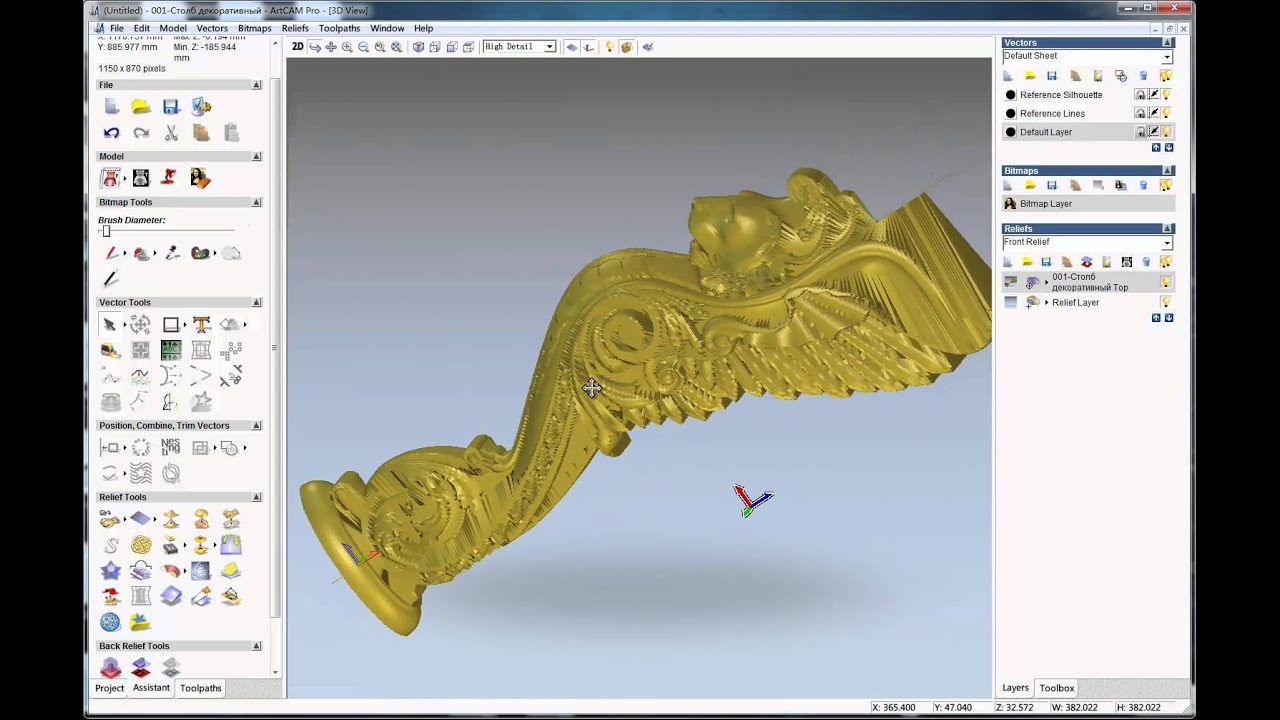Toggle visibility bulb of Default Layer
Image resolution: width=1280 pixels, height=720 pixels.
click(x=1166, y=132)
